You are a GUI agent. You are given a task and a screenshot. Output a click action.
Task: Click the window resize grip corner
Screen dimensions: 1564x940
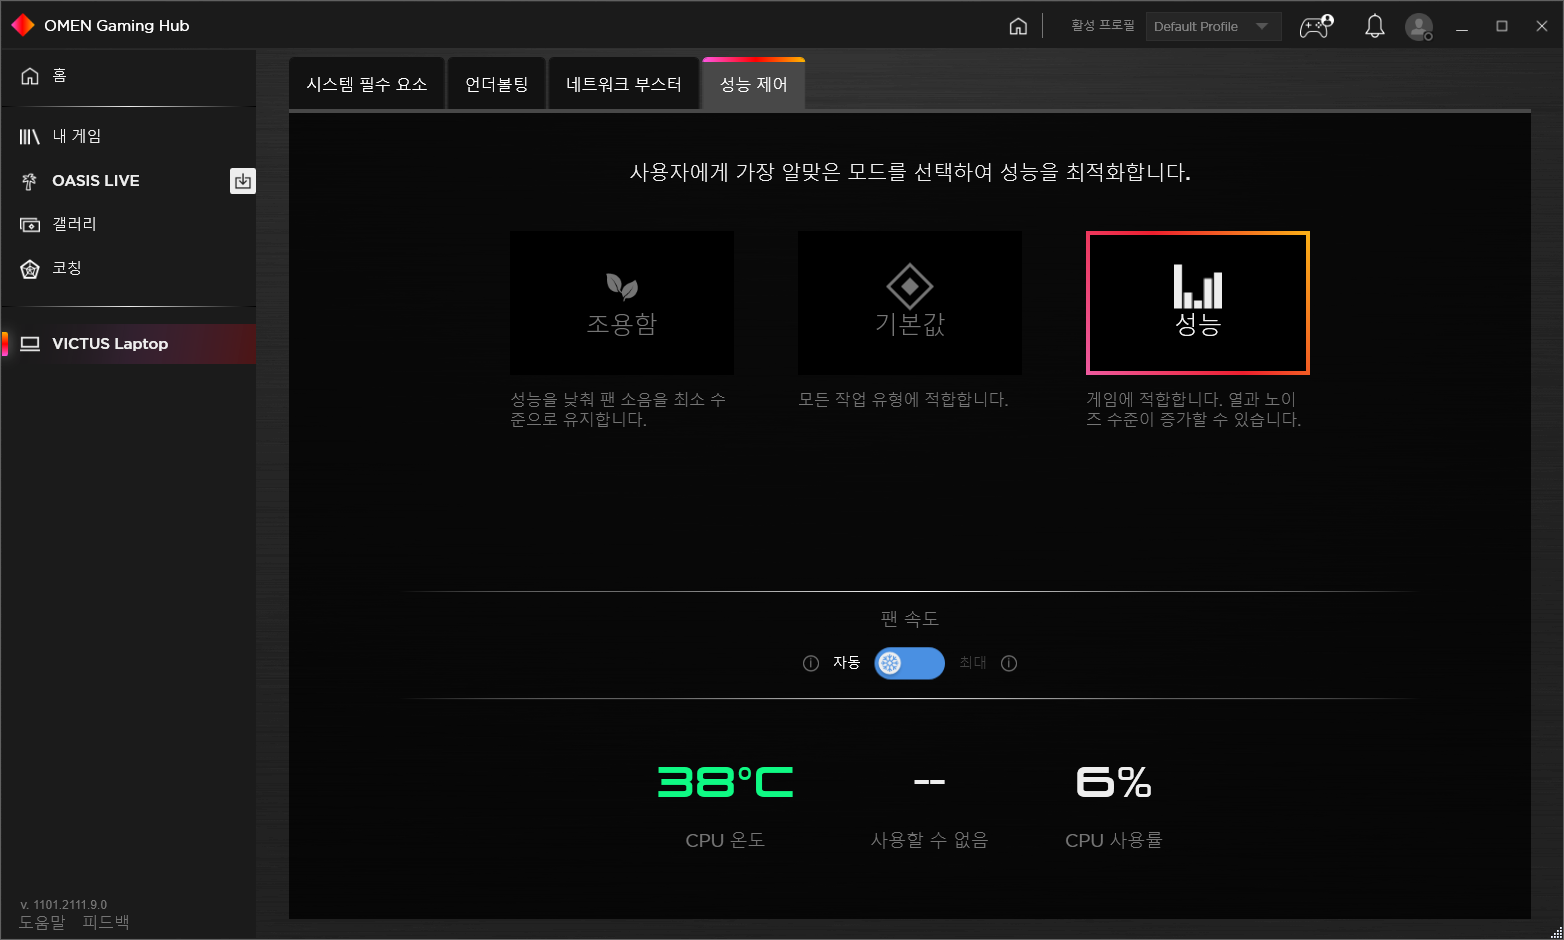pyautogui.click(x=1556, y=932)
